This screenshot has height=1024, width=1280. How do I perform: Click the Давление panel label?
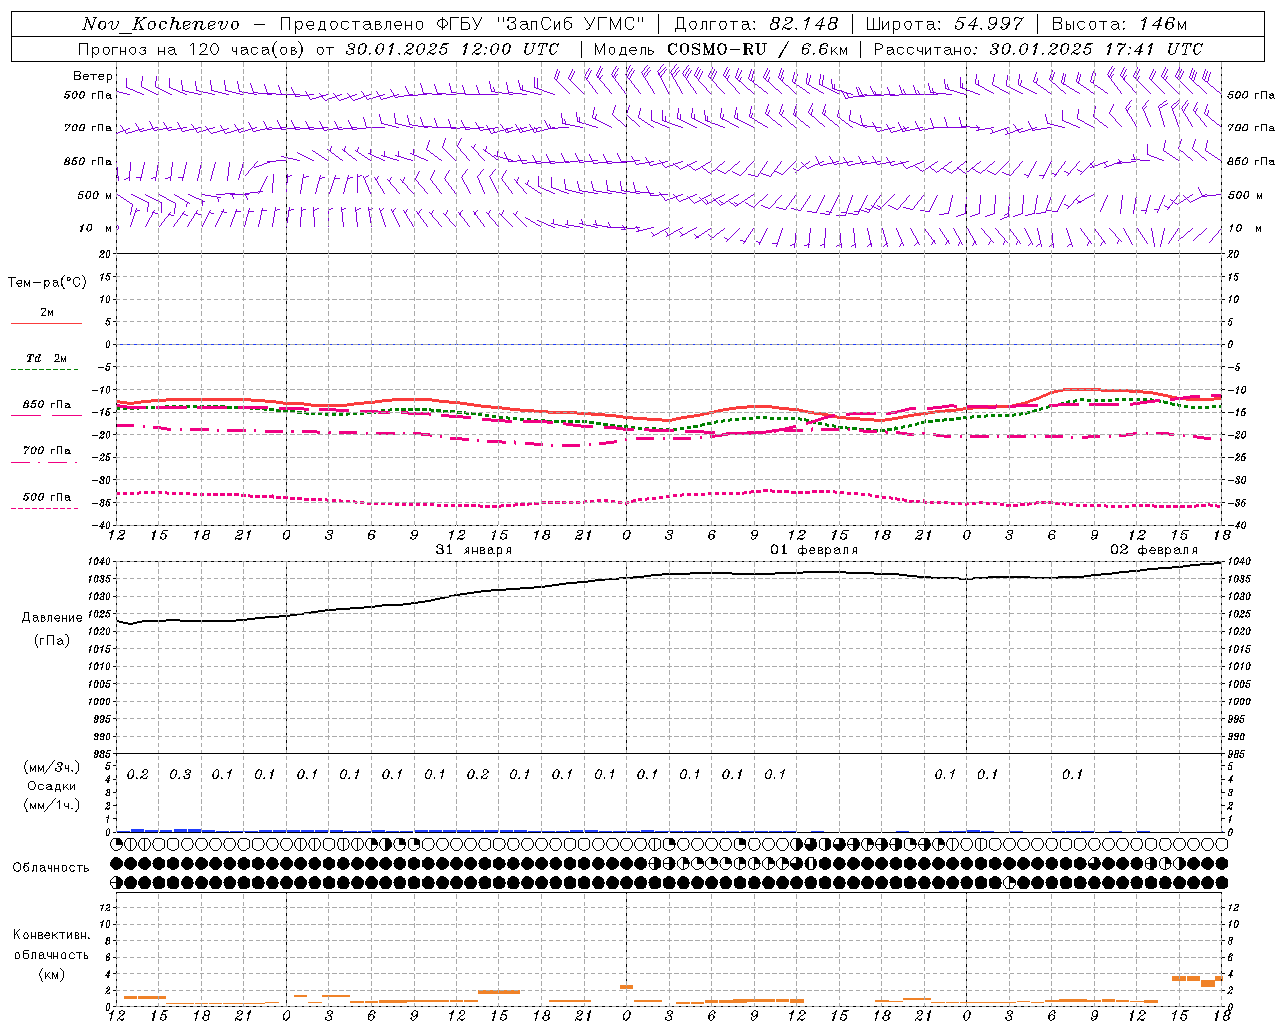(x=51, y=618)
